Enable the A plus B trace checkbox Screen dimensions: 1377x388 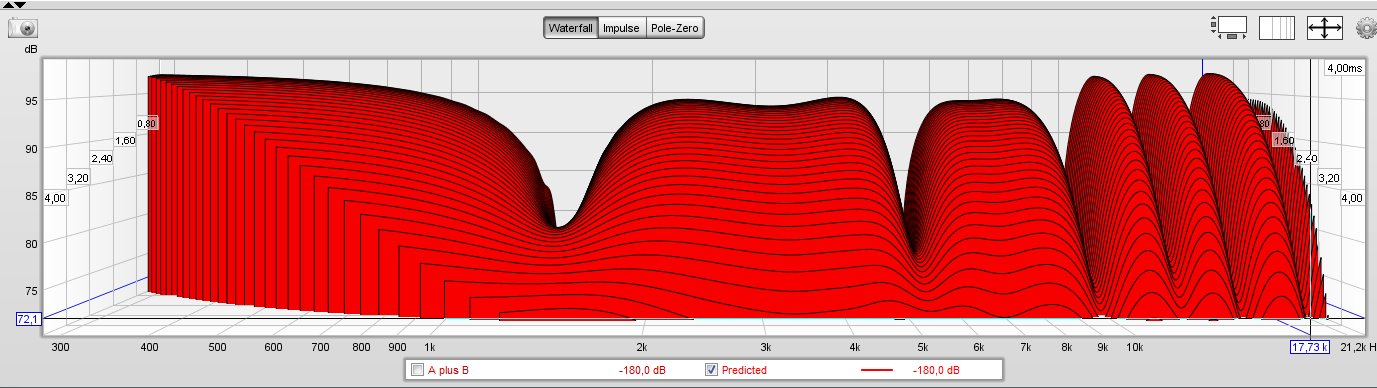click(x=417, y=370)
